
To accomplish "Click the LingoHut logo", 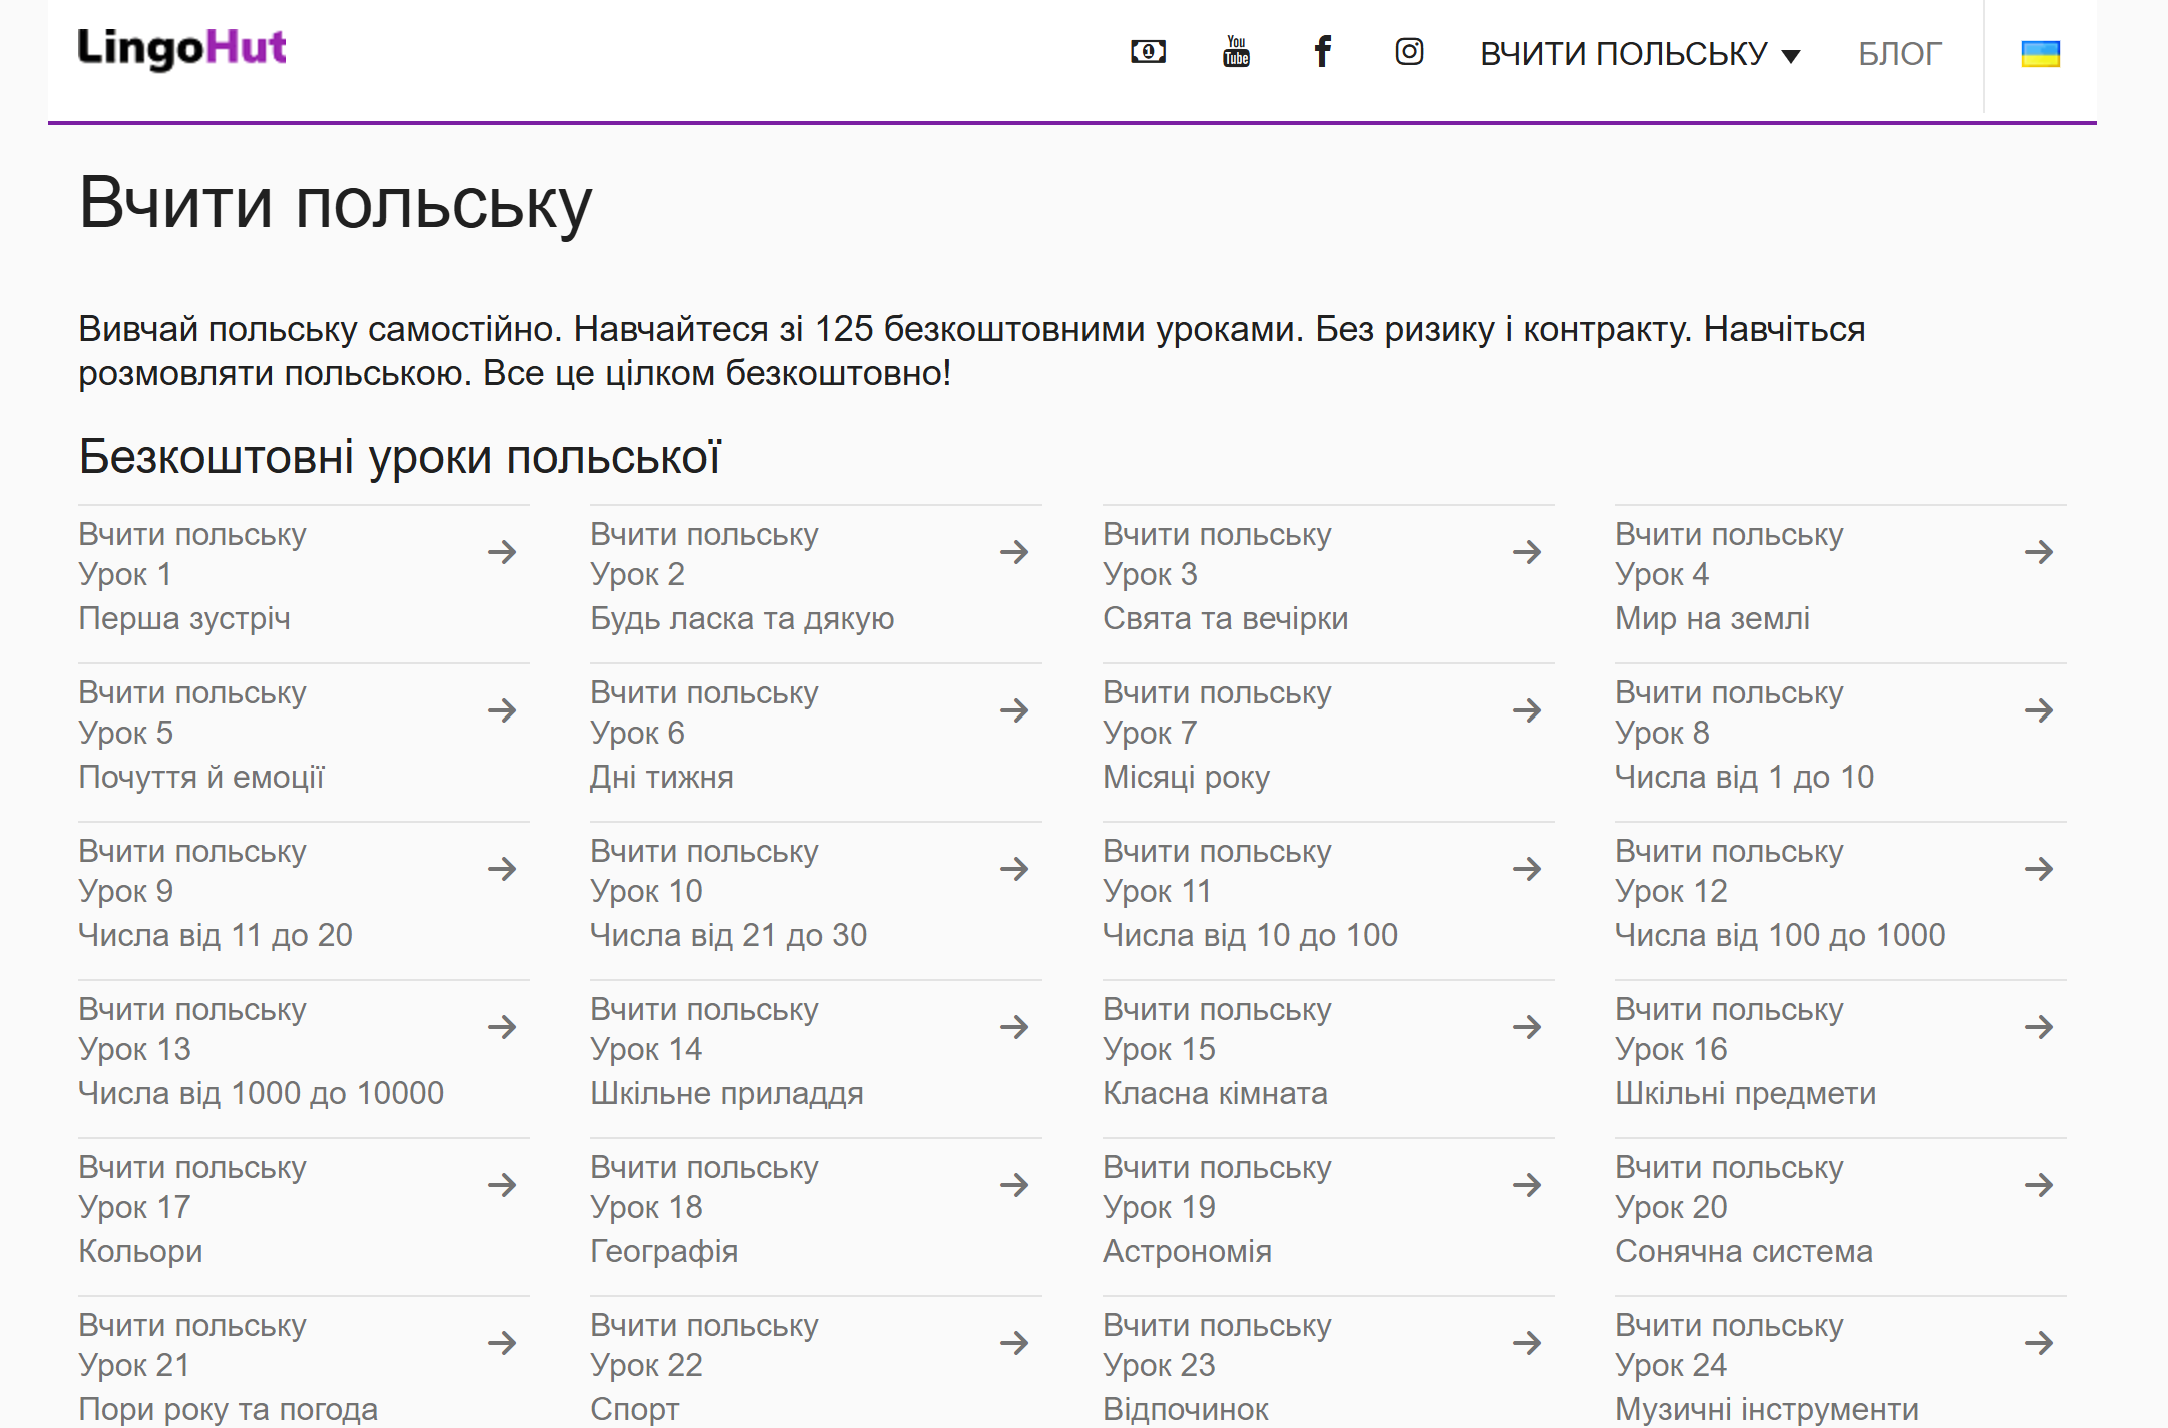I will coord(182,48).
